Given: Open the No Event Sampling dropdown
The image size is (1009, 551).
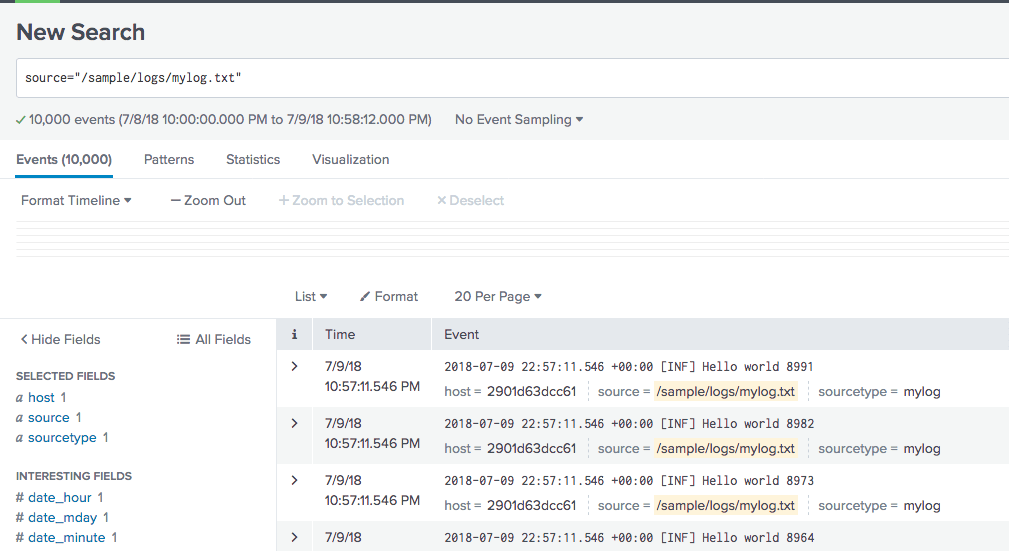Looking at the screenshot, I should (519, 120).
